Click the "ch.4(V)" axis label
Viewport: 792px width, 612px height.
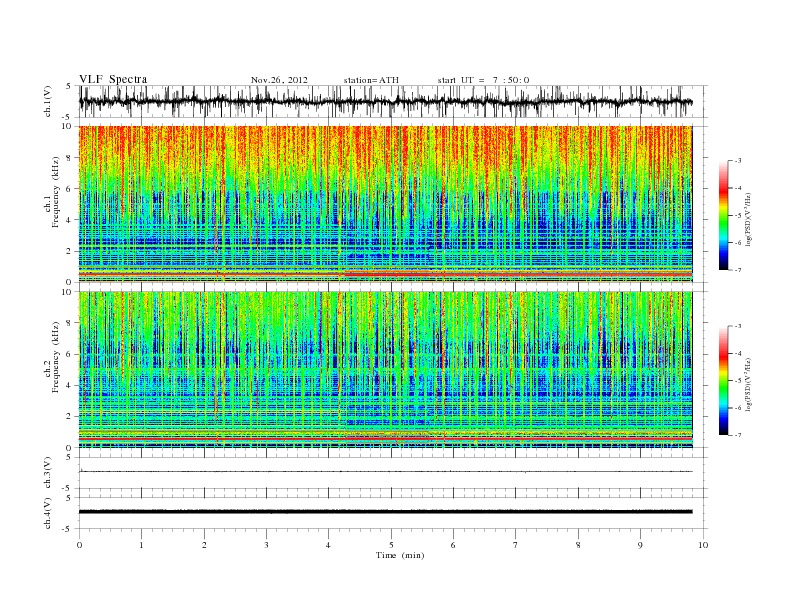(47, 513)
